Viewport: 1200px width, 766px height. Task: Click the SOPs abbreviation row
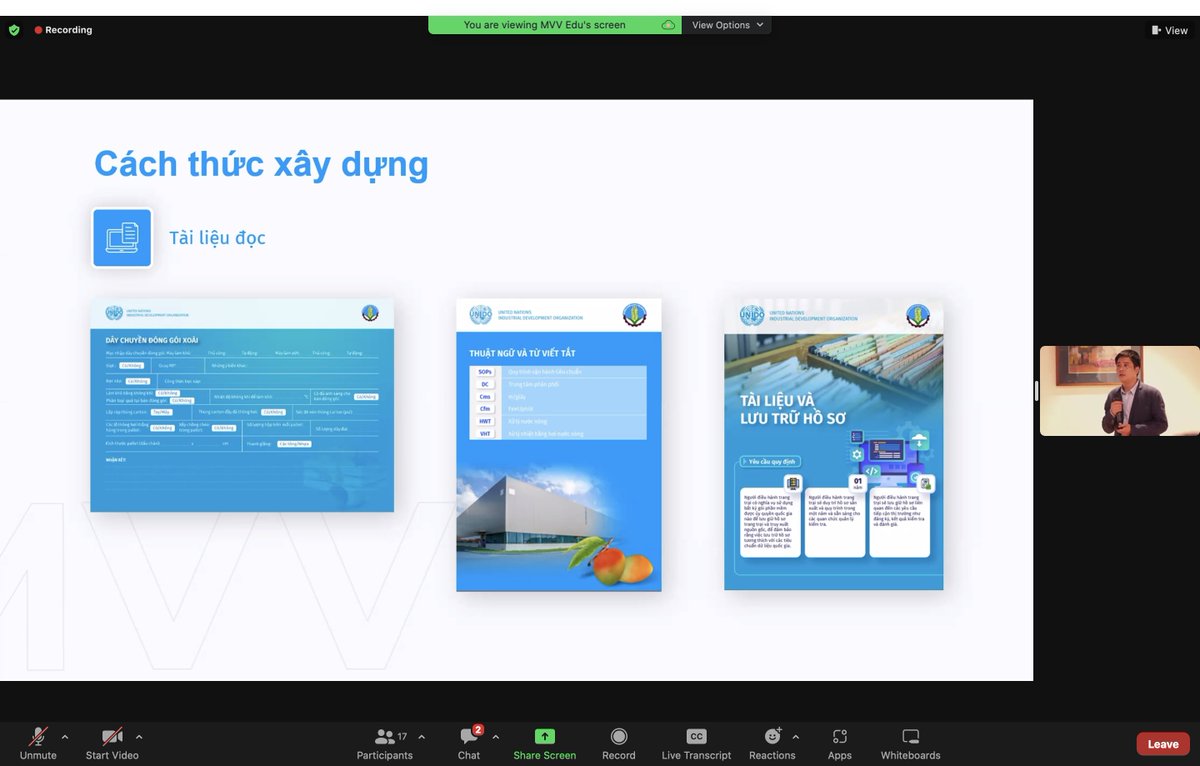point(558,372)
